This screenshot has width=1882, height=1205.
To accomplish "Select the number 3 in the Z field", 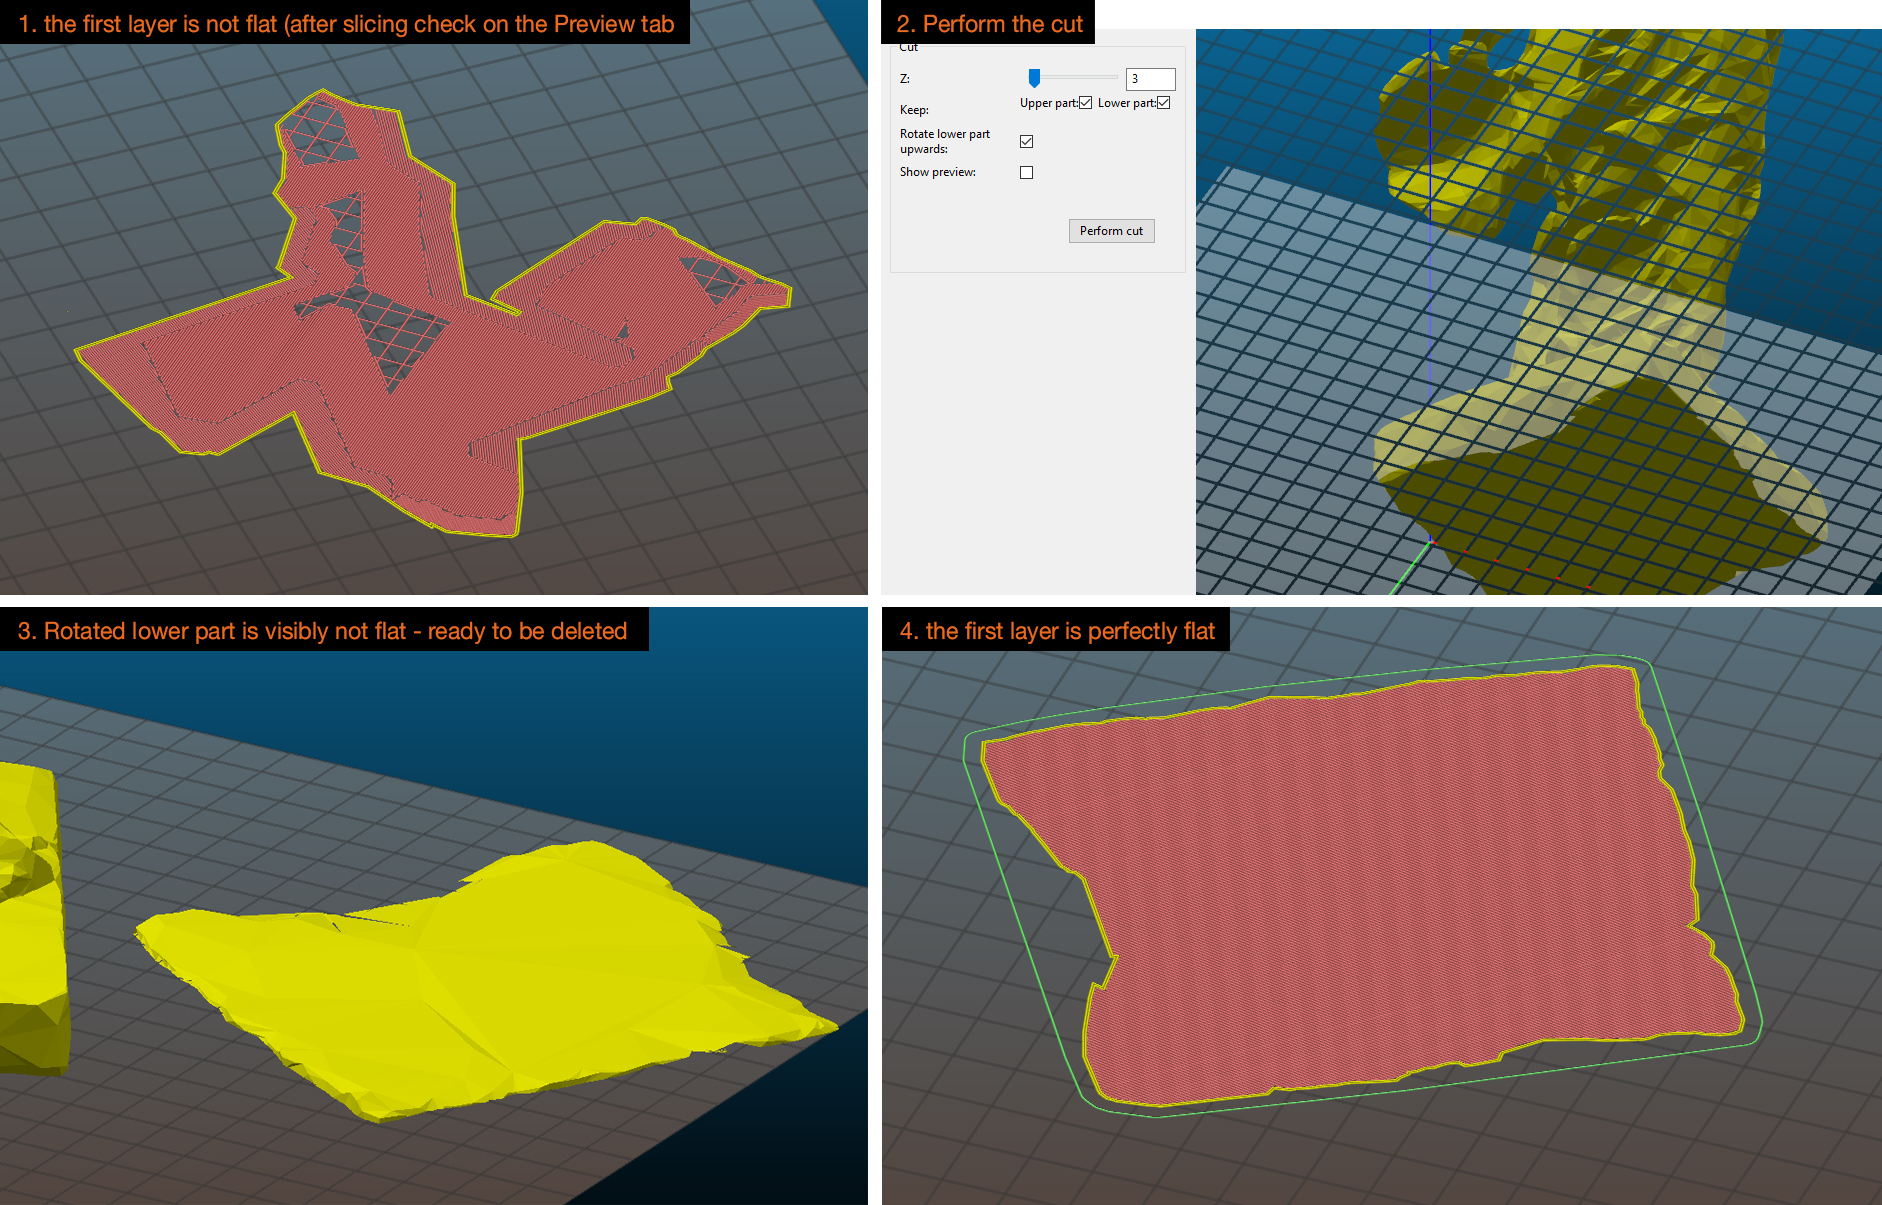I will (1135, 78).
